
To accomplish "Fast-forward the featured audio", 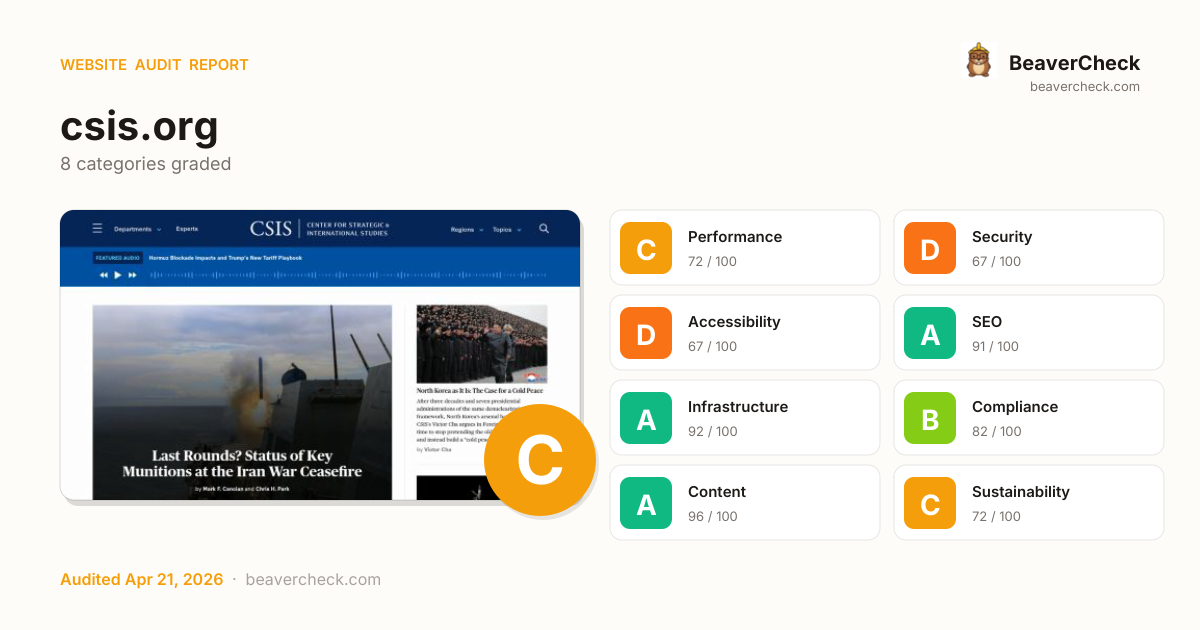I will click(133, 275).
